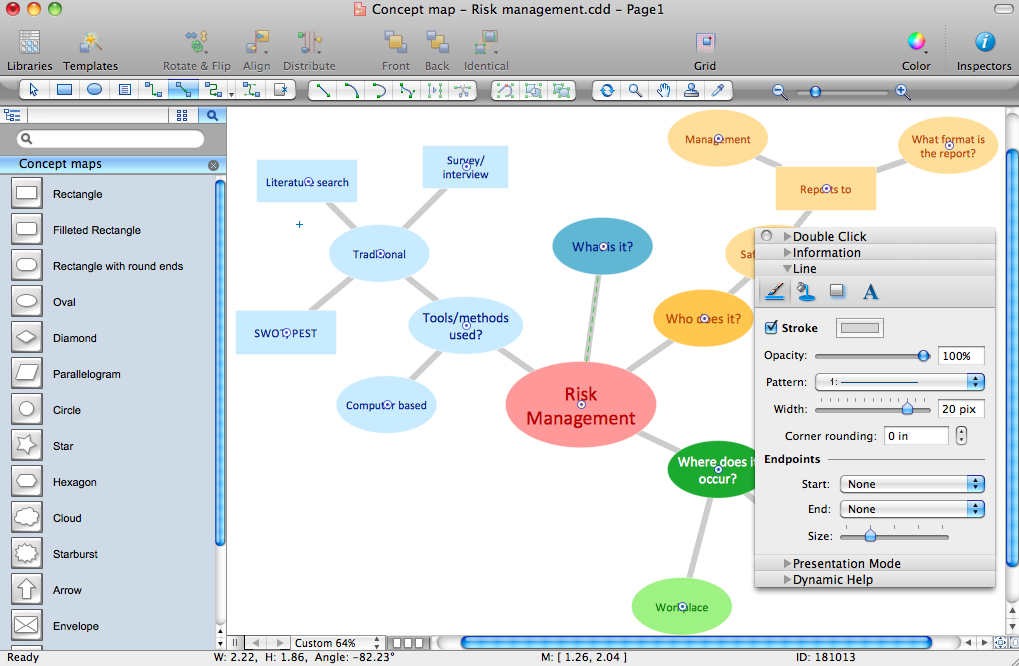Select the eyedropper tool
This screenshot has width=1019, height=666.
[717, 90]
